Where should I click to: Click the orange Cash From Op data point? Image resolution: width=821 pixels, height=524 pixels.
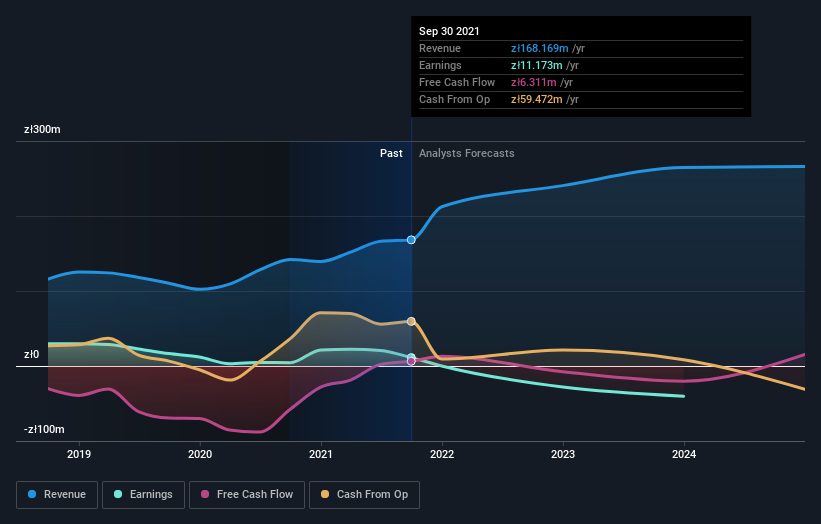pos(411,321)
